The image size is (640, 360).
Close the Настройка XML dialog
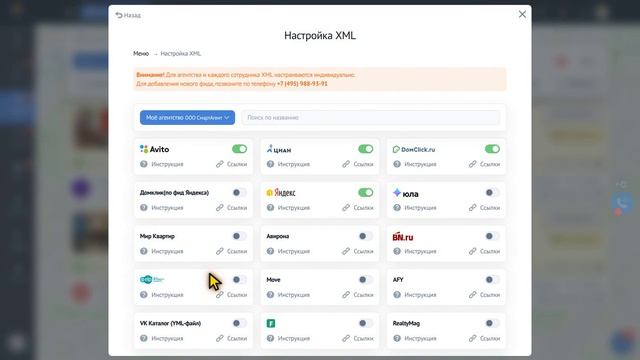[522, 14]
